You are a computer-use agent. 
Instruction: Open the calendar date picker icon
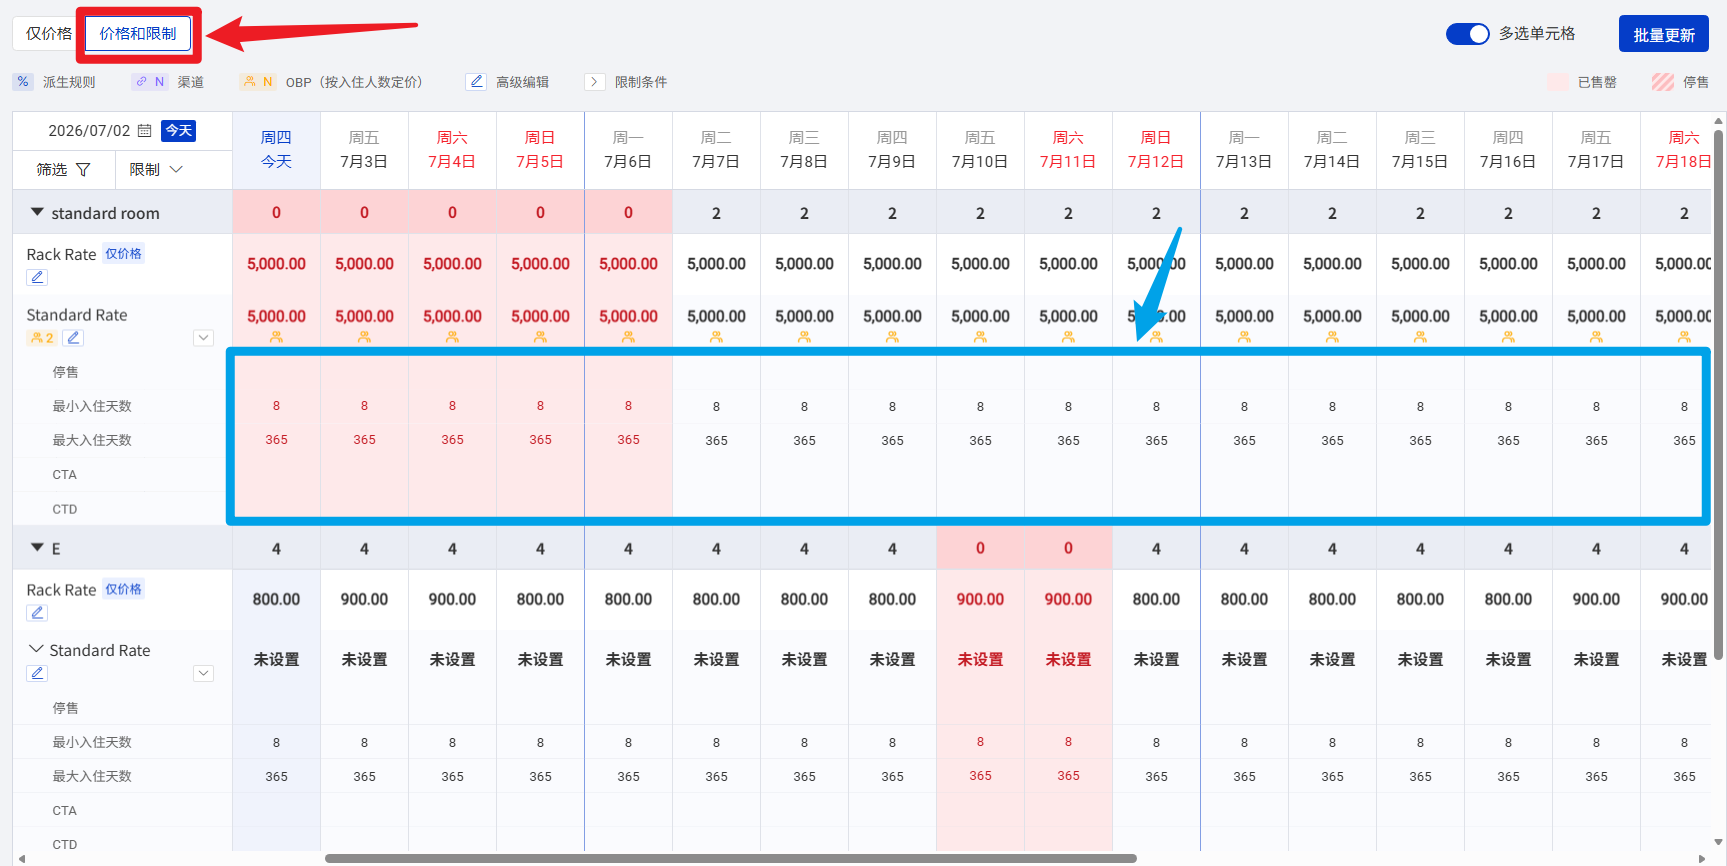145,131
